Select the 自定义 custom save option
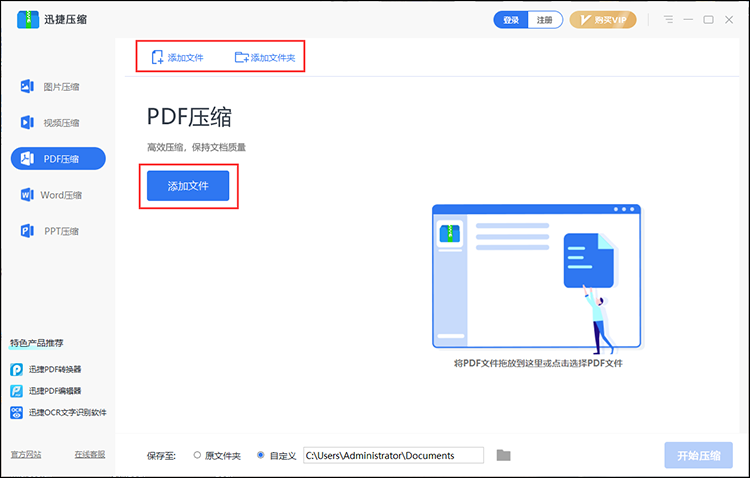Image resolution: width=750 pixels, height=478 pixels. (276, 456)
